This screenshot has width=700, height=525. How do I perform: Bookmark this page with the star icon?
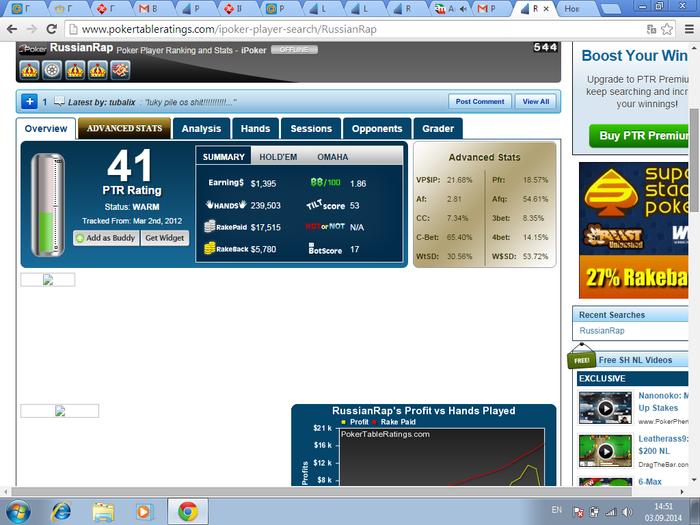(667, 29)
